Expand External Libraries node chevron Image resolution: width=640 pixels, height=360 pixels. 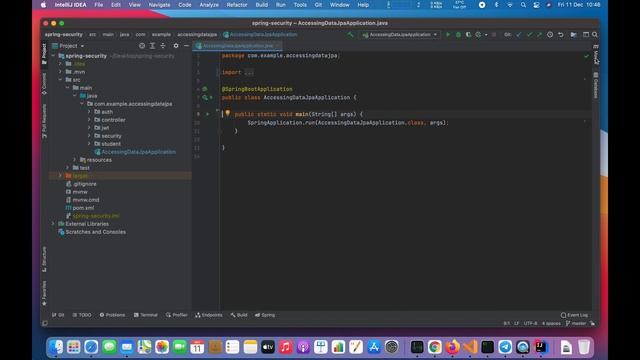(x=53, y=224)
